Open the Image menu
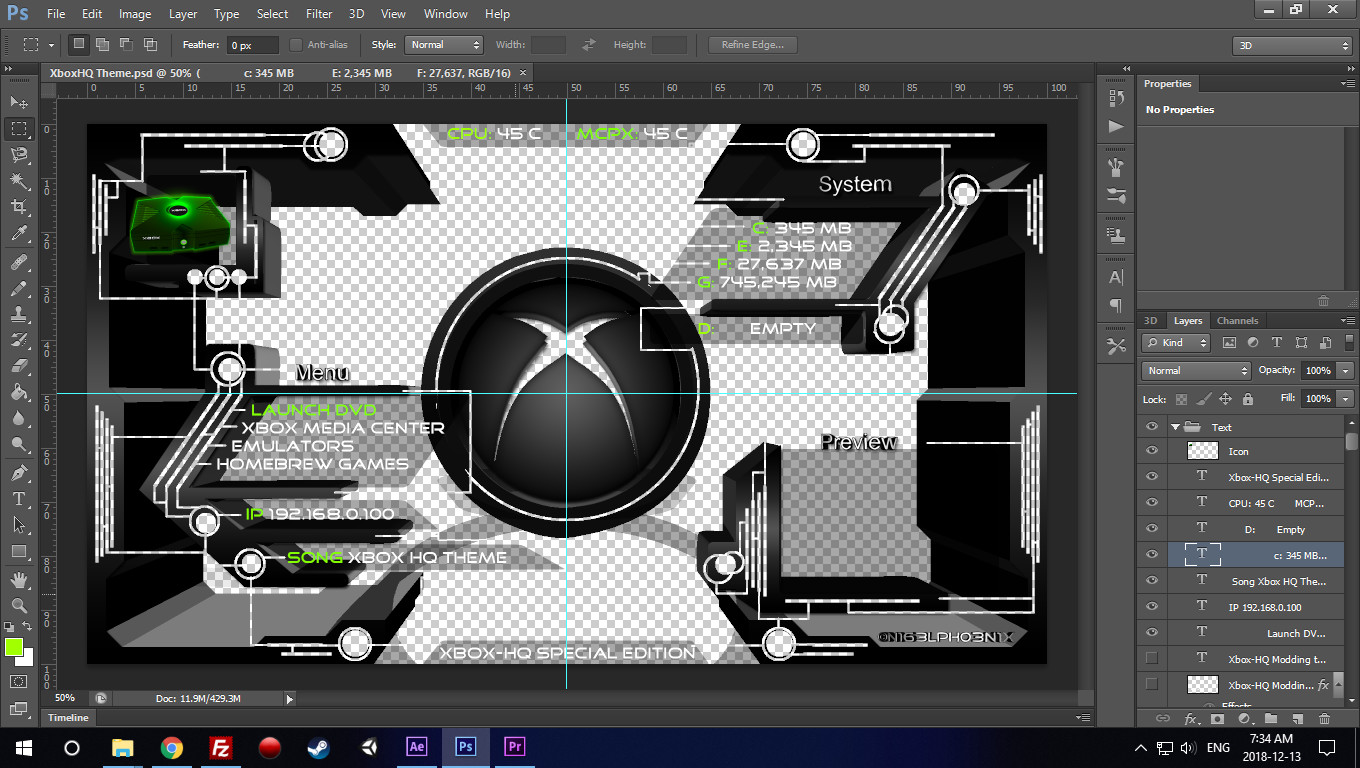Image resolution: width=1360 pixels, height=768 pixels. pos(135,14)
